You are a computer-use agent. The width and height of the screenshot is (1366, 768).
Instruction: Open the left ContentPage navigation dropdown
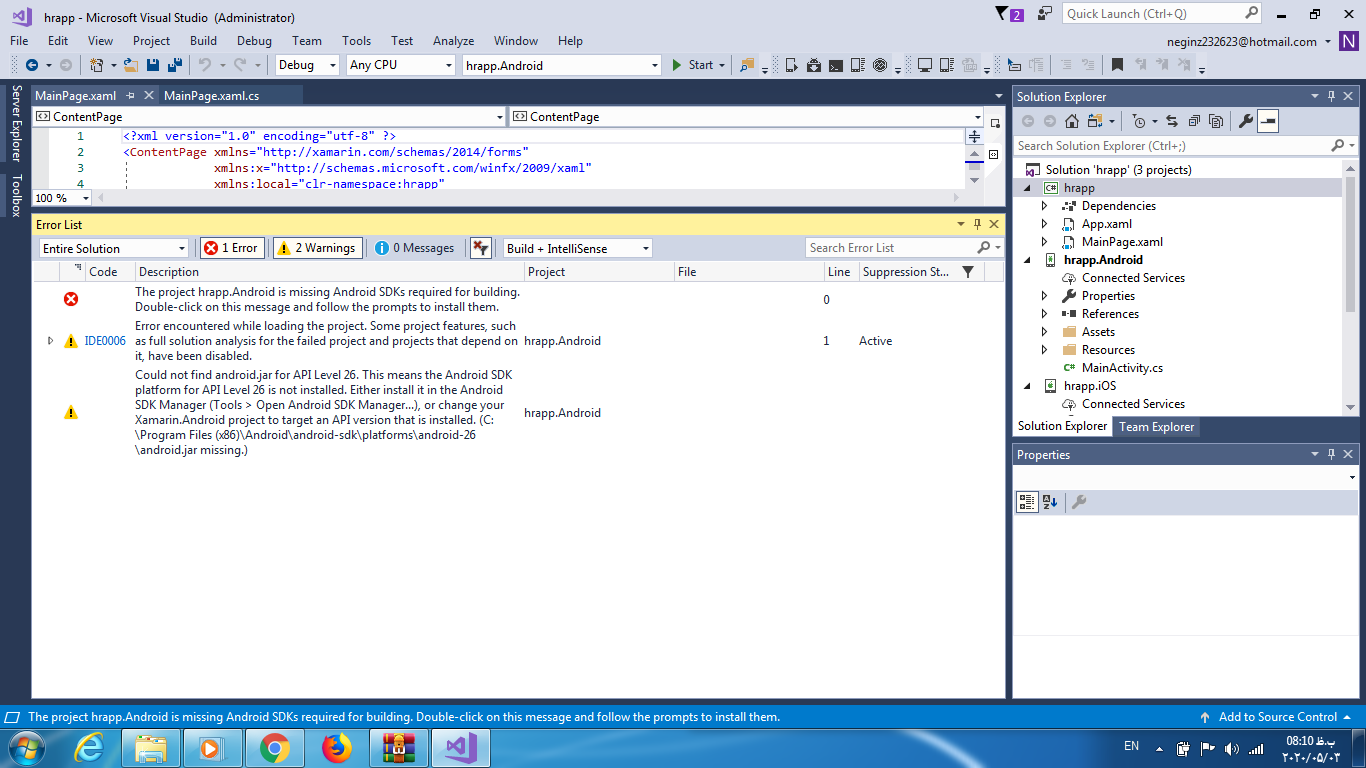(x=269, y=117)
